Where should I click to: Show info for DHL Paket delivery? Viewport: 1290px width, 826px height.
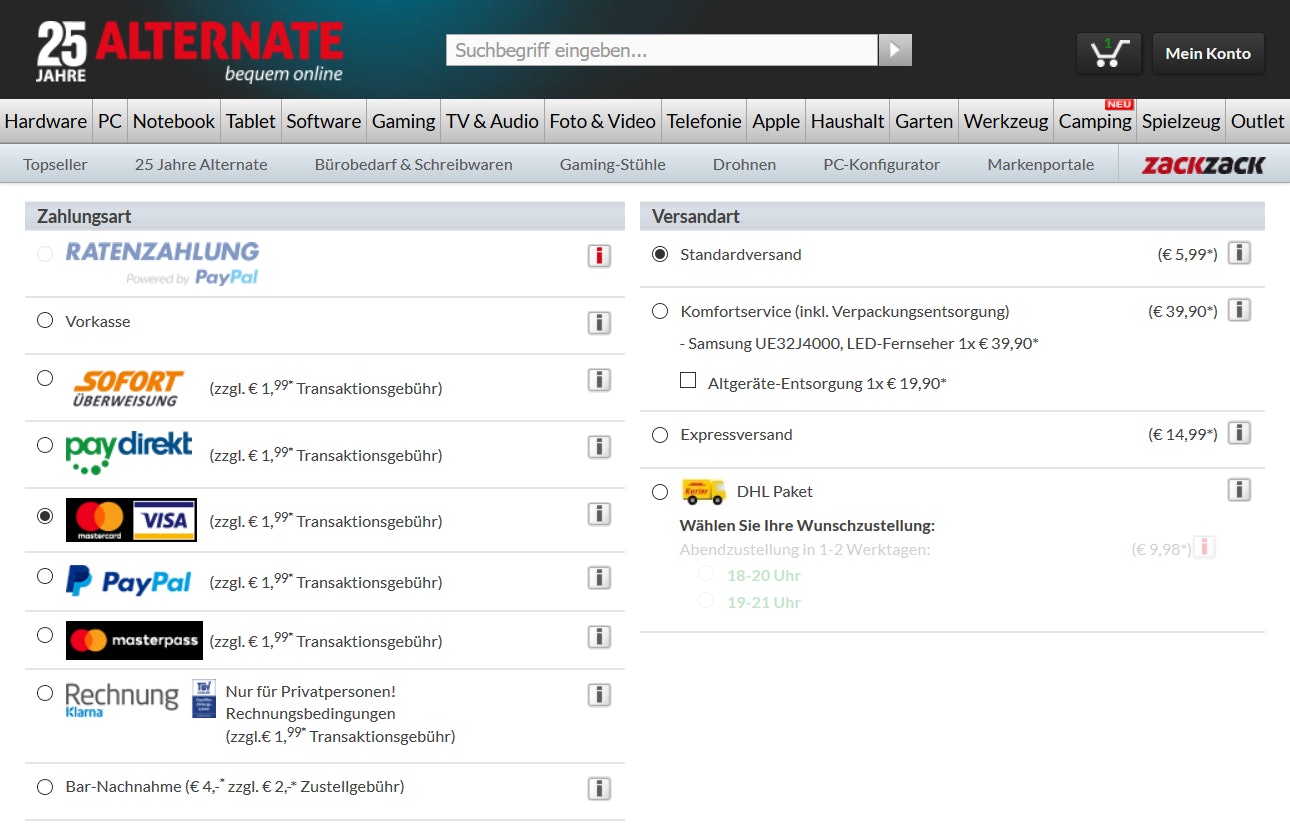point(1239,490)
